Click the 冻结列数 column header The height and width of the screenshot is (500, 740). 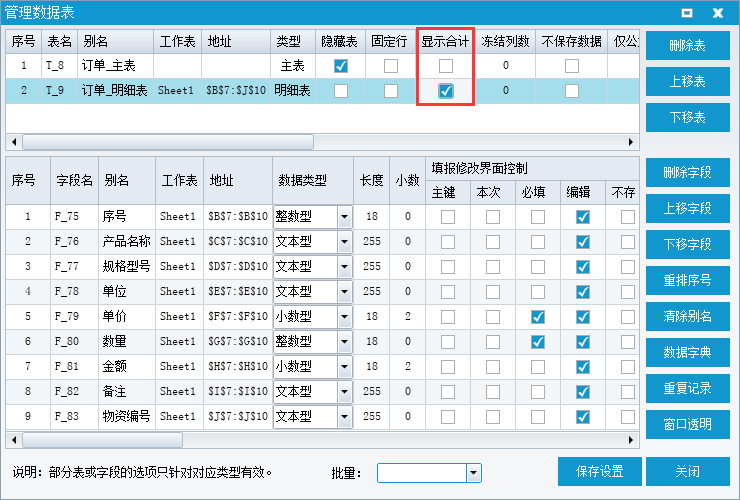(x=505, y=42)
